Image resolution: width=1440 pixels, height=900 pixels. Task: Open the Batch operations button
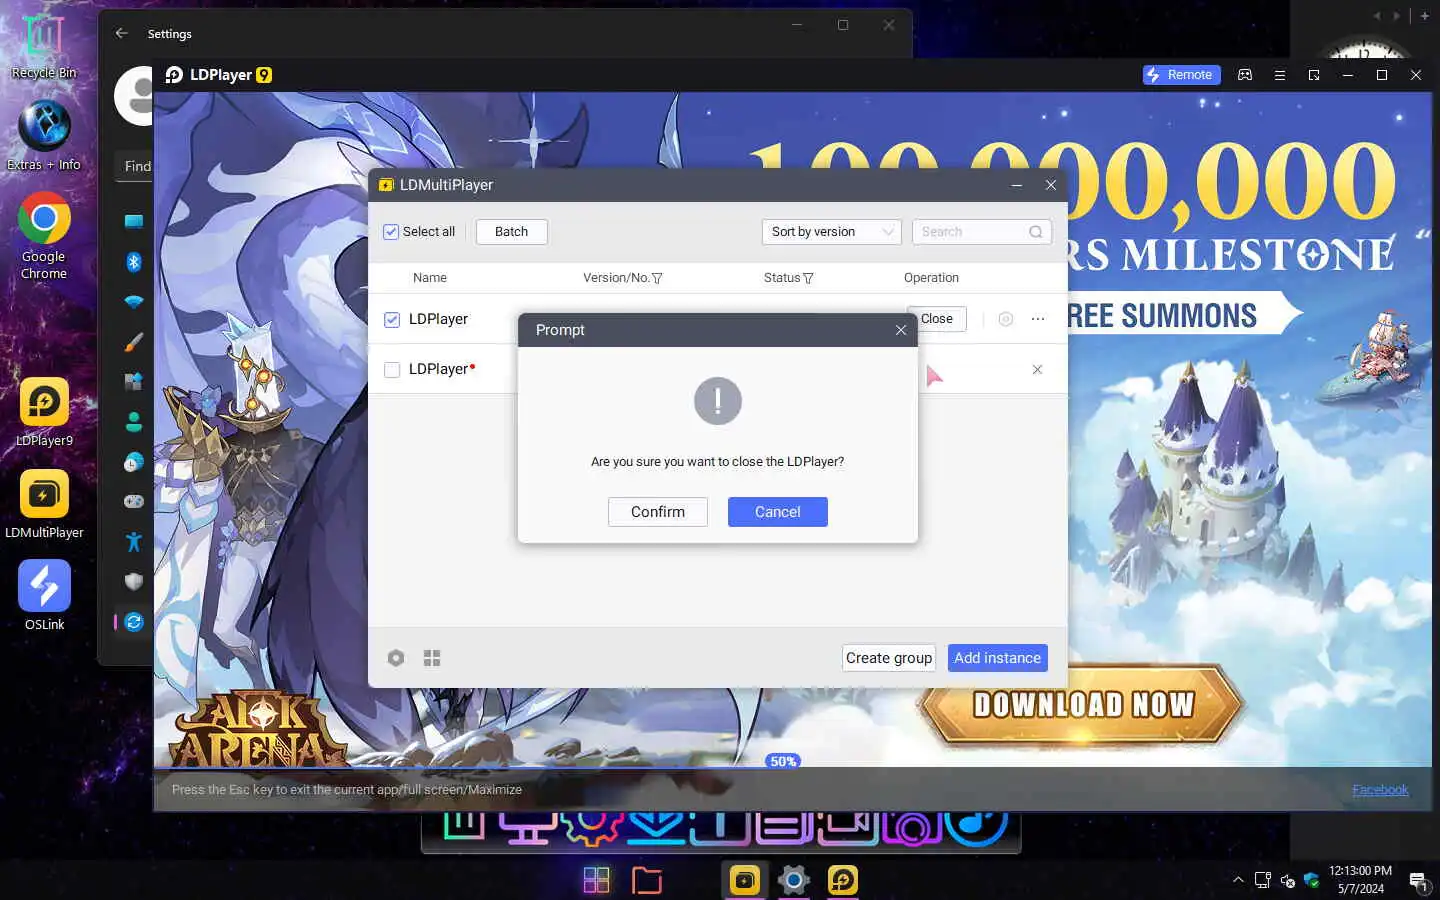511,232
